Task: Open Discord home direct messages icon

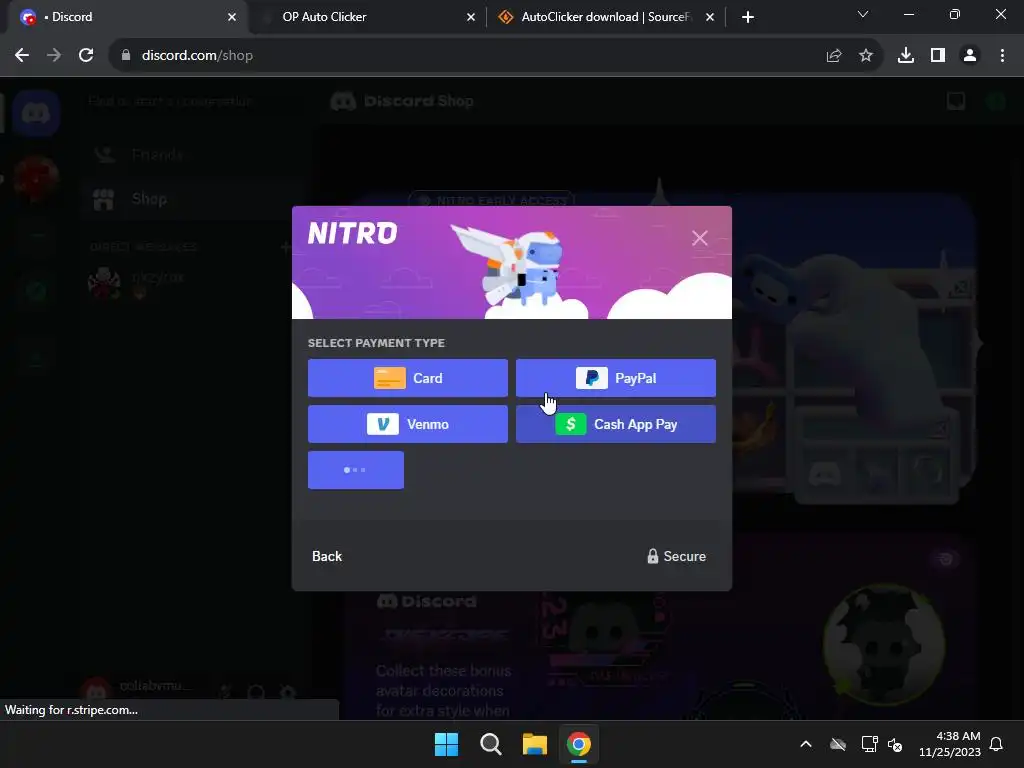Action: tap(36, 114)
